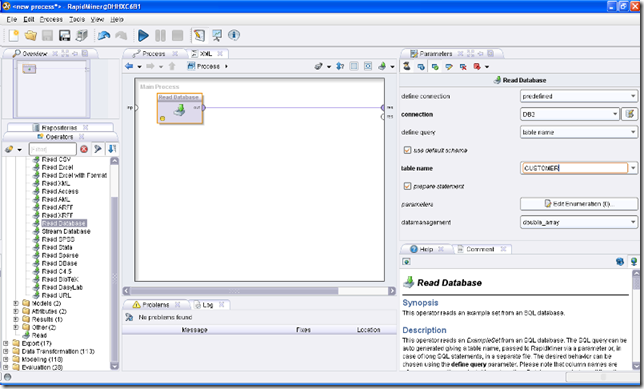Click the zoom fit icon in process toolbar
The height and width of the screenshot is (389, 644).
click(368, 66)
